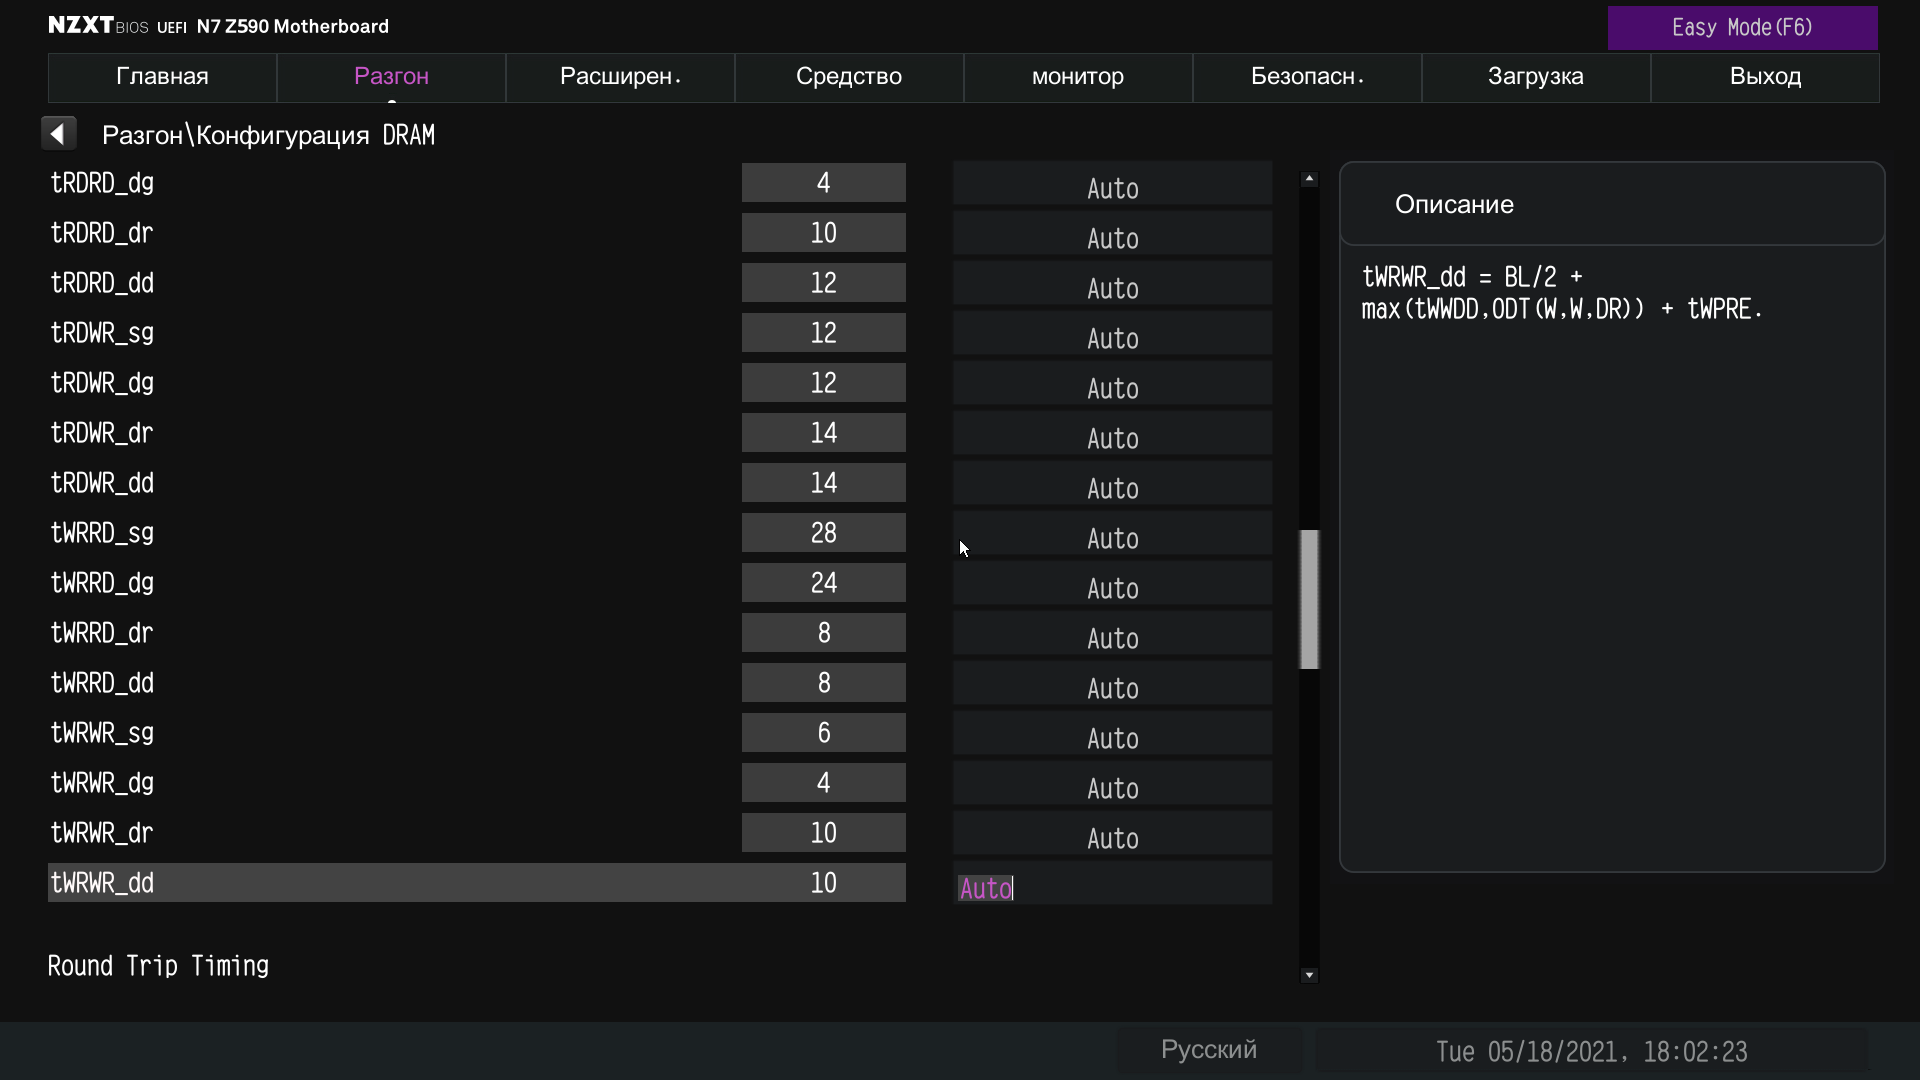Click the date and time display
1920x1080 pixels.
pyautogui.click(x=1590, y=1052)
